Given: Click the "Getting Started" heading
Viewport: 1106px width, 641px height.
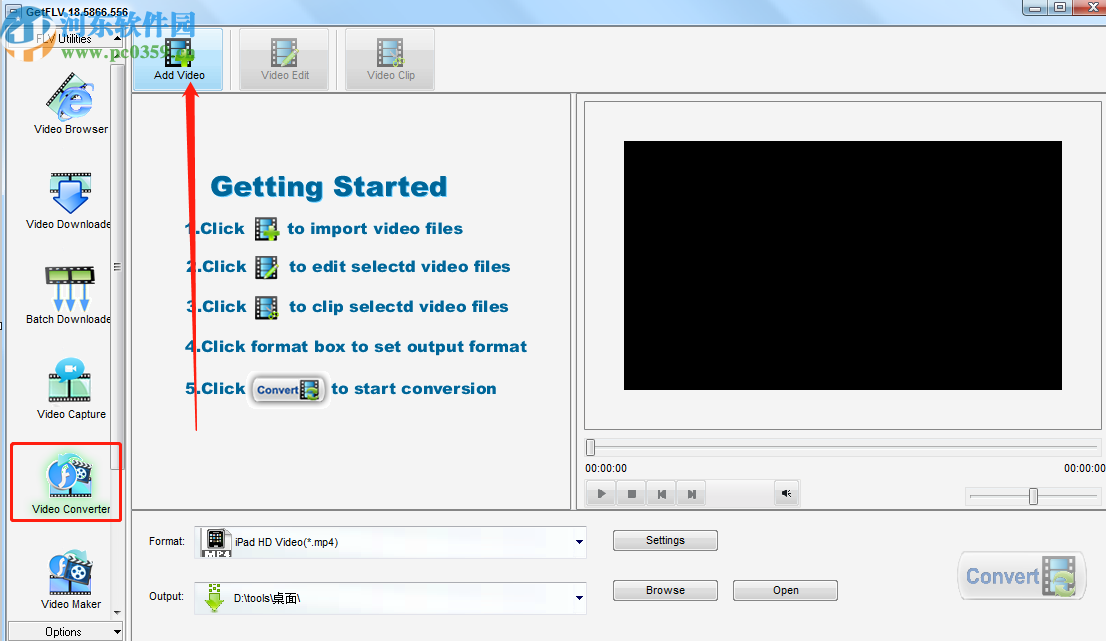Looking at the screenshot, I should click(x=329, y=187).
